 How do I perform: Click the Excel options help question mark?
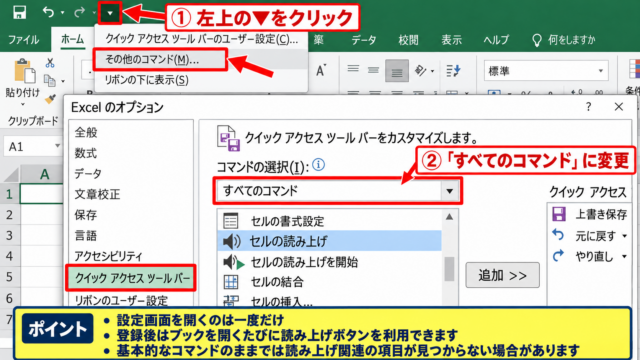(x=588, y=107)
